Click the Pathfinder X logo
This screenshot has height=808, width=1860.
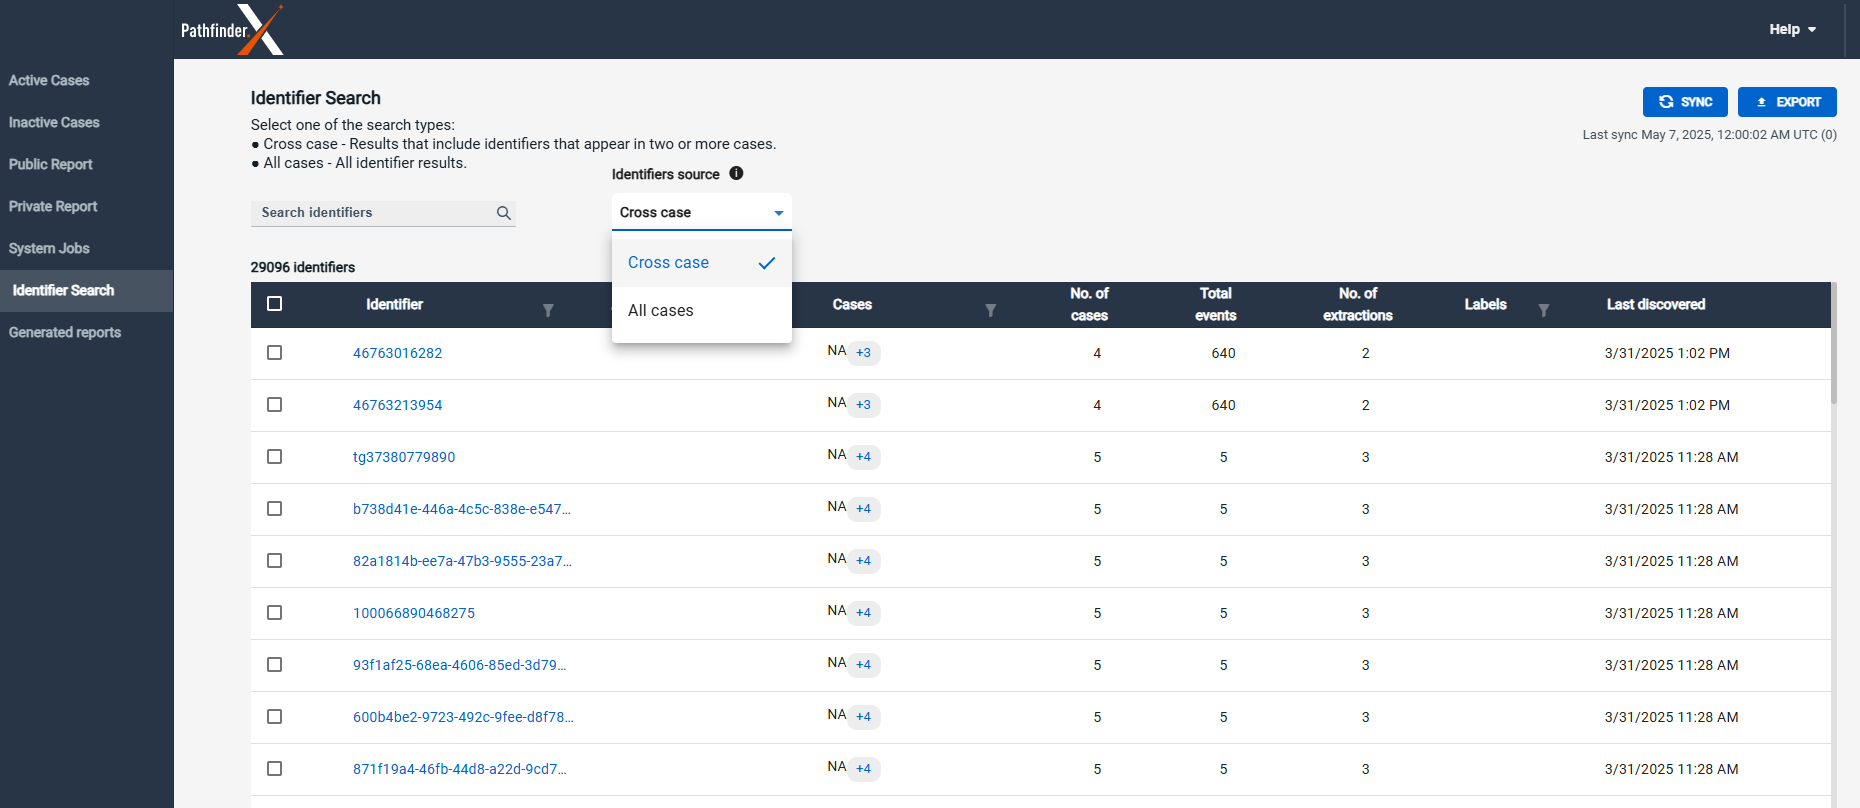(x=232, y=29)
